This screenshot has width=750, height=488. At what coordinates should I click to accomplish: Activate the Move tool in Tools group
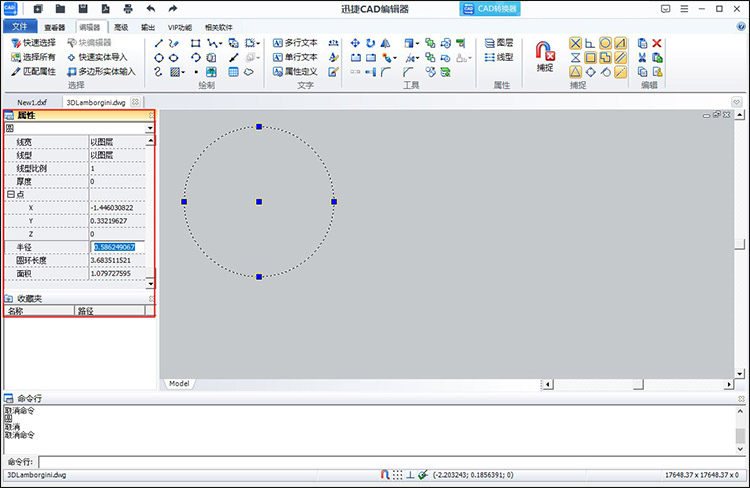click(355, 43)
